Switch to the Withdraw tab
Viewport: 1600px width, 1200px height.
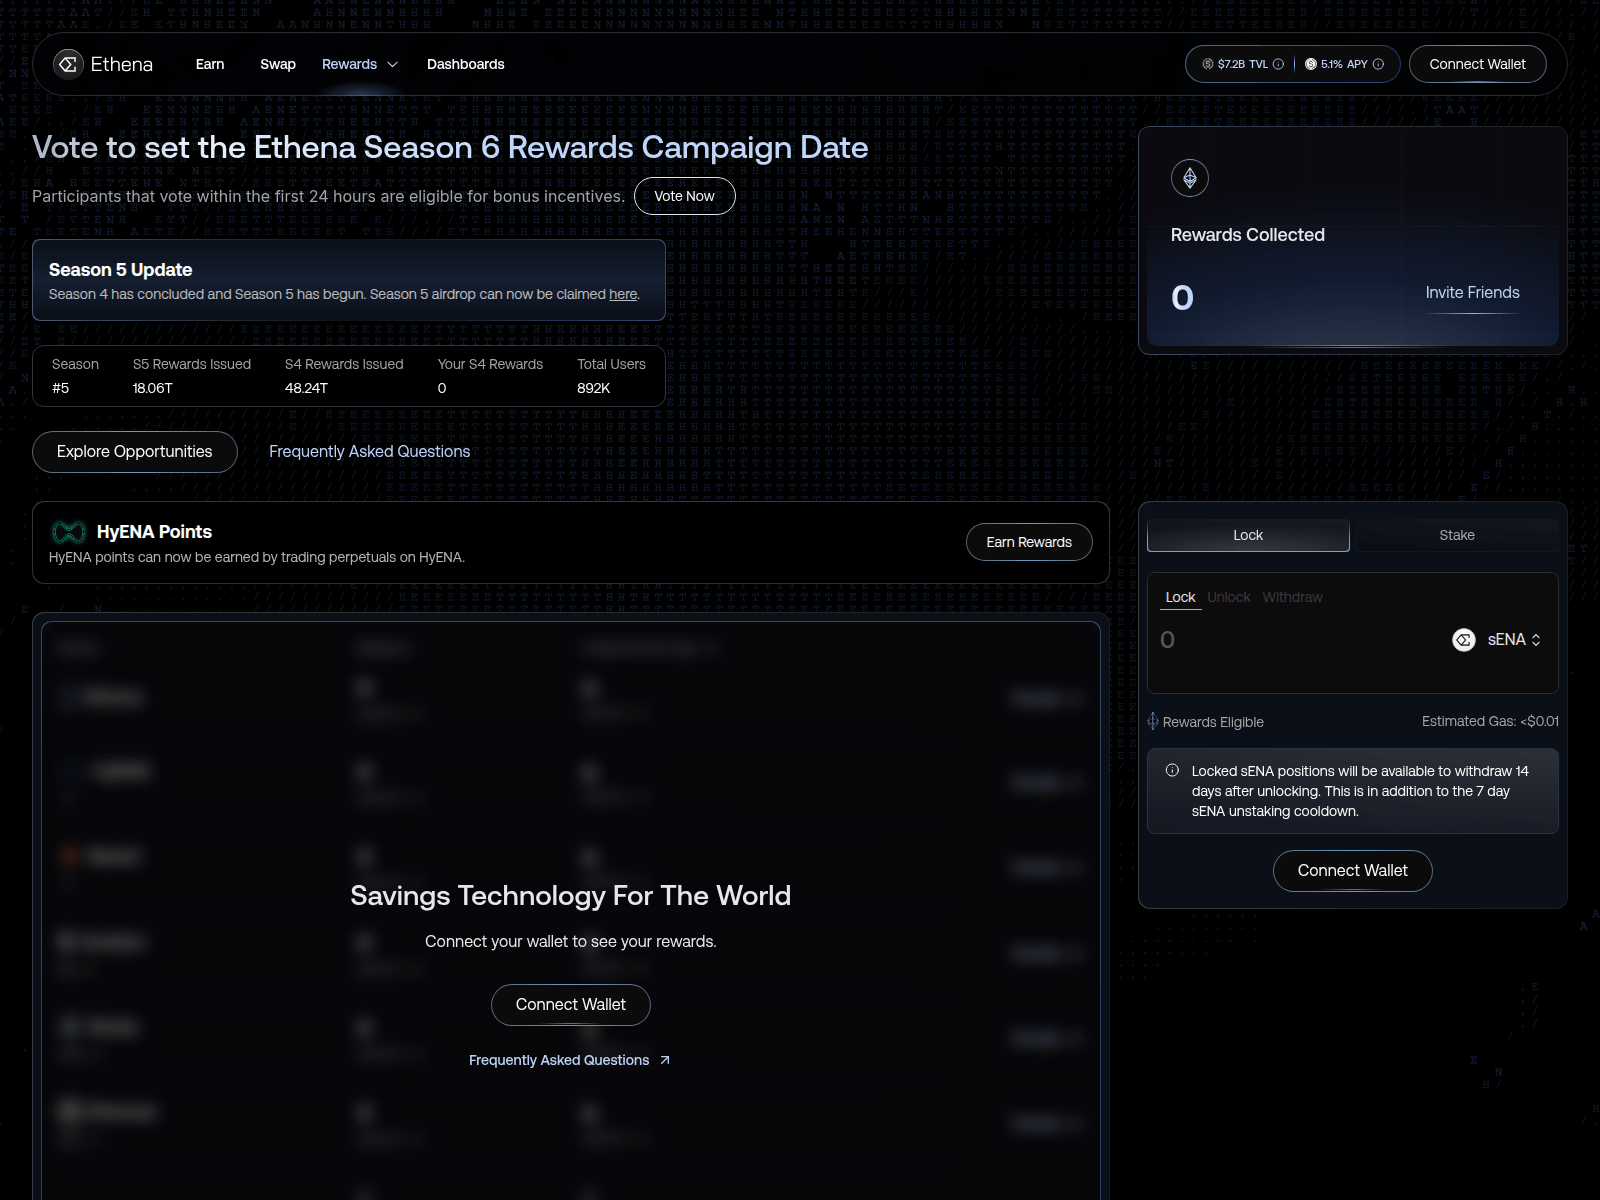(x=1292, y=597)
